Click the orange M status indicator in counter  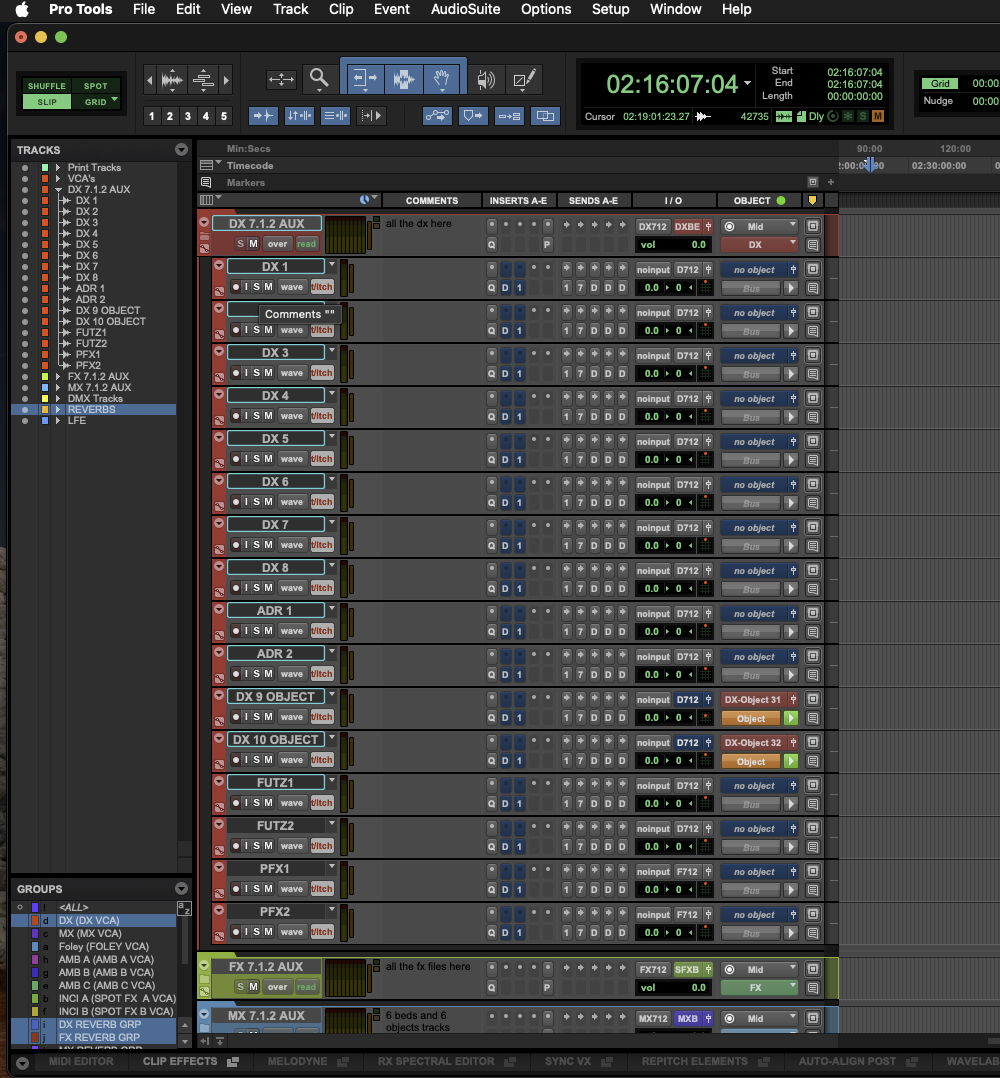pos(878,116)
